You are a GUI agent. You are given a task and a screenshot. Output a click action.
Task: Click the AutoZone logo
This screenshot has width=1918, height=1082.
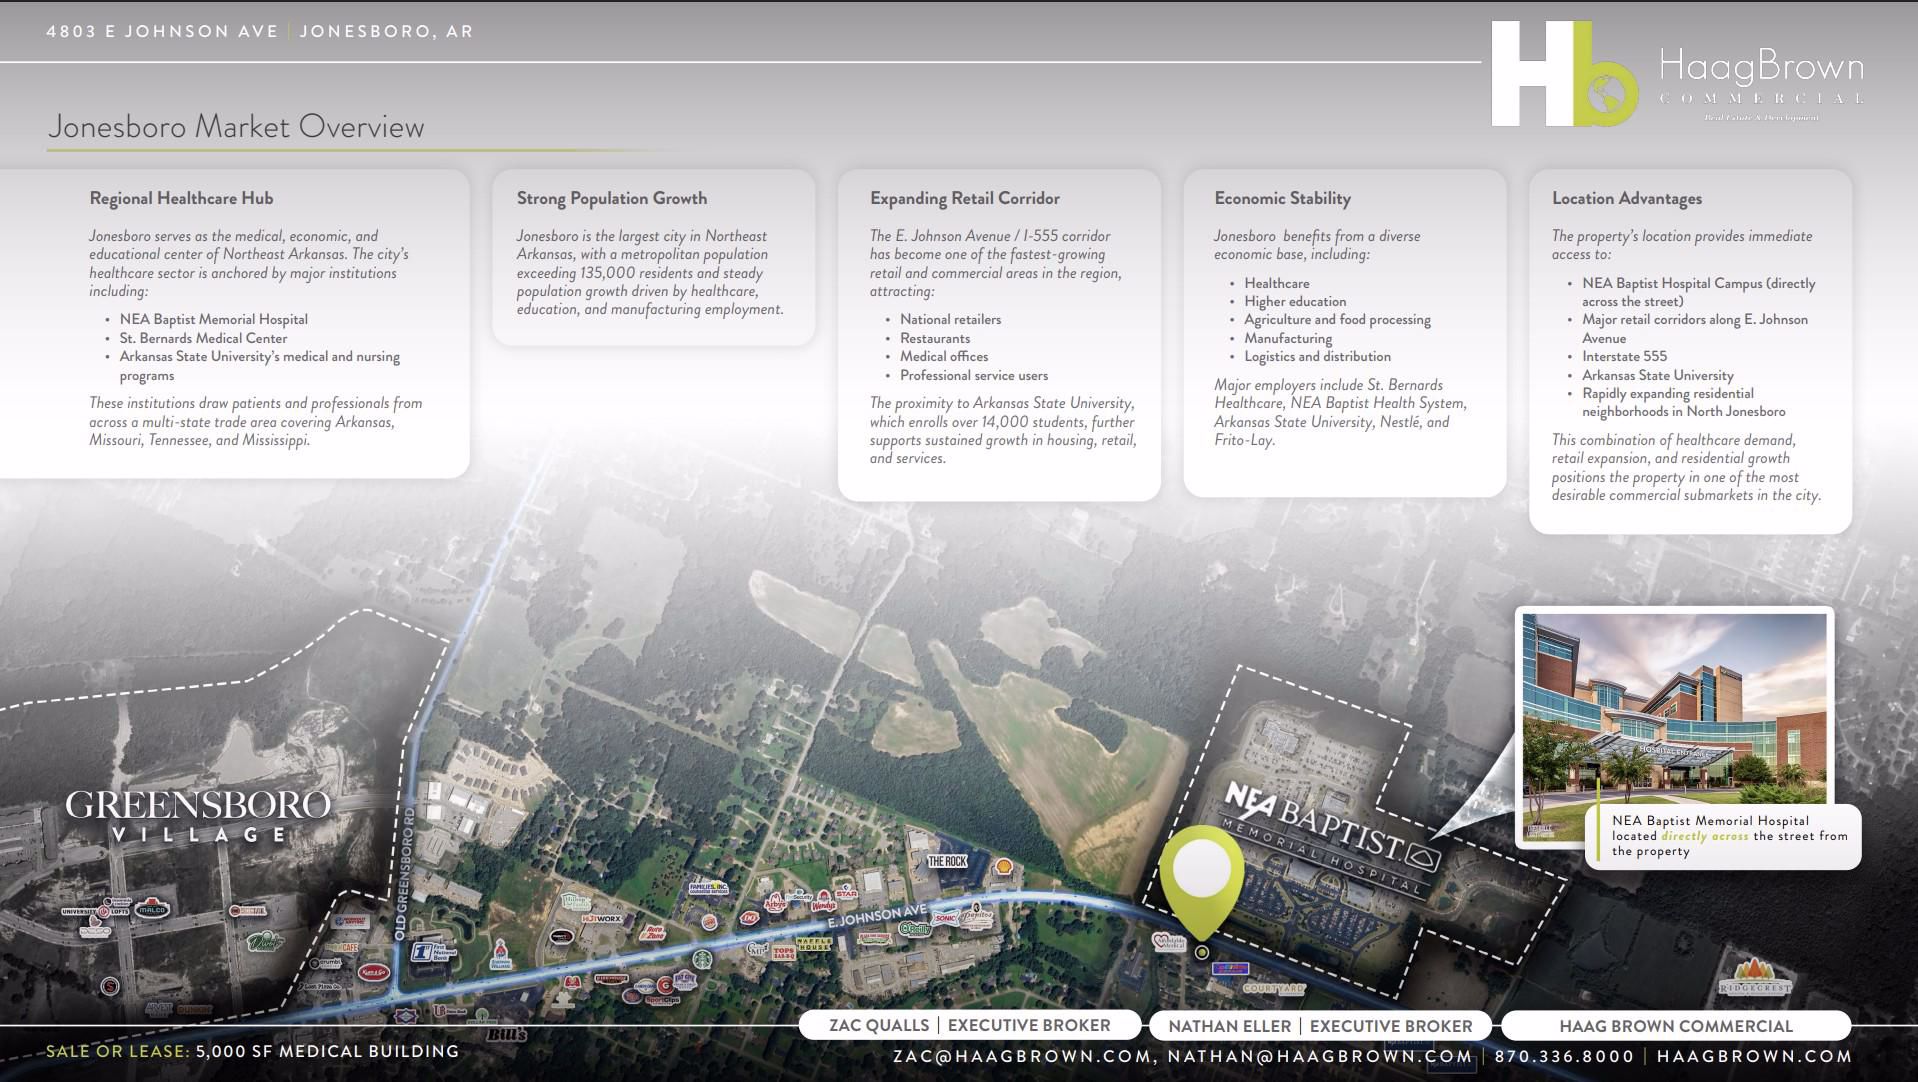point(653,932)
